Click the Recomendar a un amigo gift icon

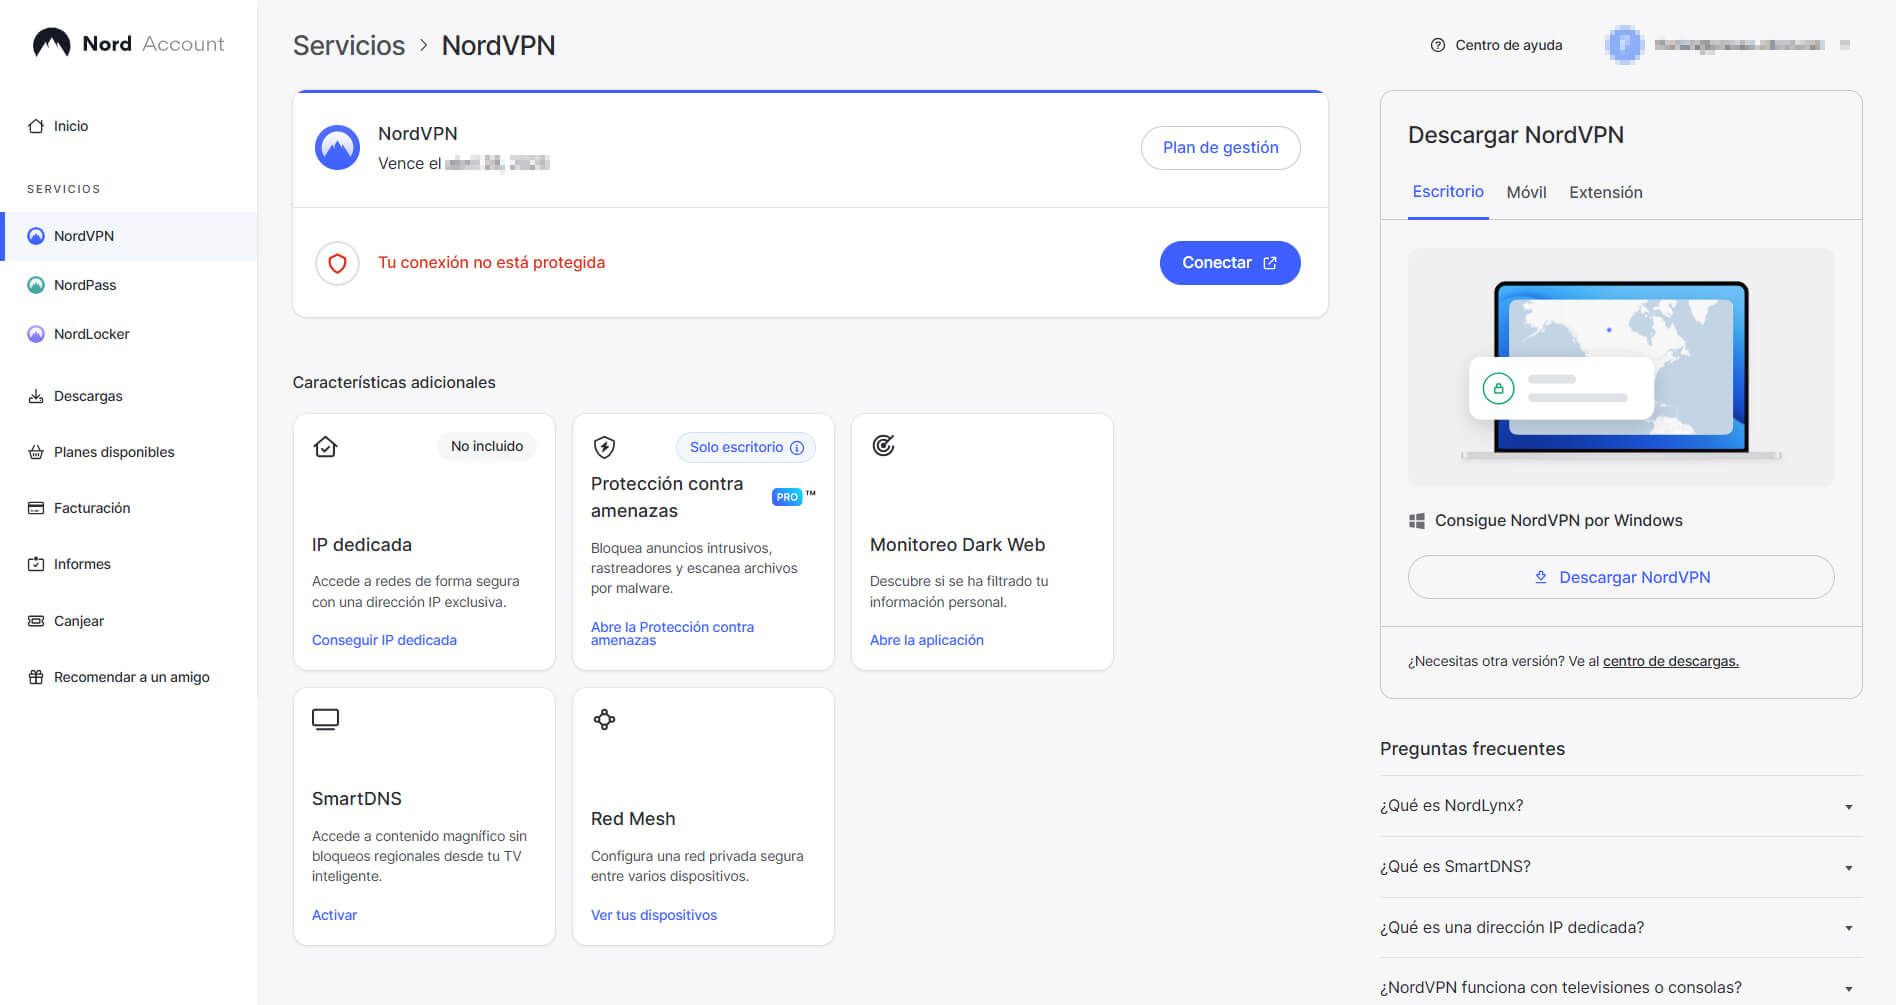coord(36,677)
